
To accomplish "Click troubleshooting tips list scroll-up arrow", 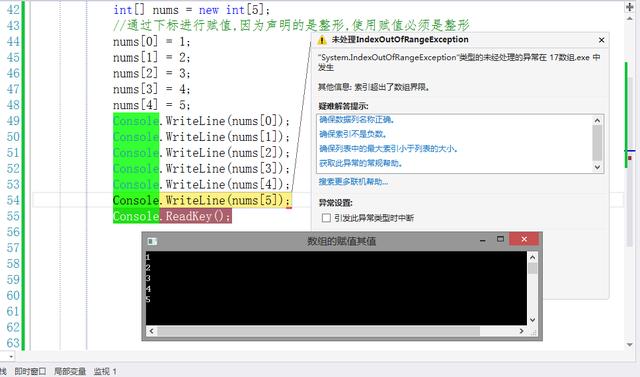I will click(598, 120).
